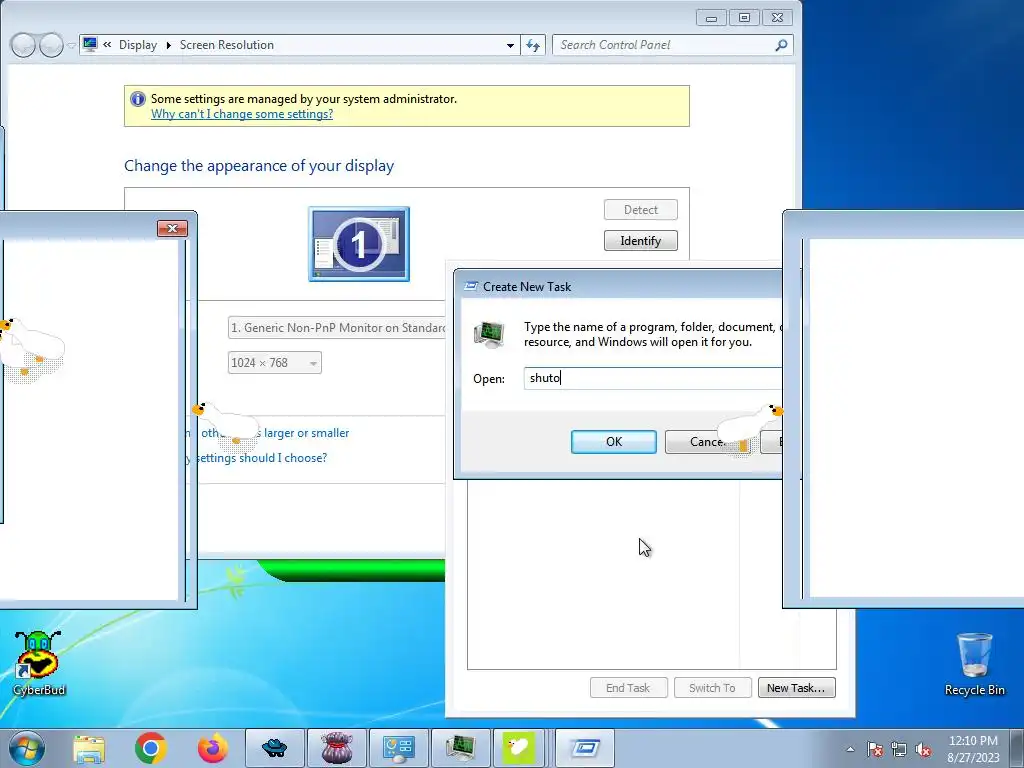
Task: Open the recent pages dropdown arrow
Action: (71, 45)
